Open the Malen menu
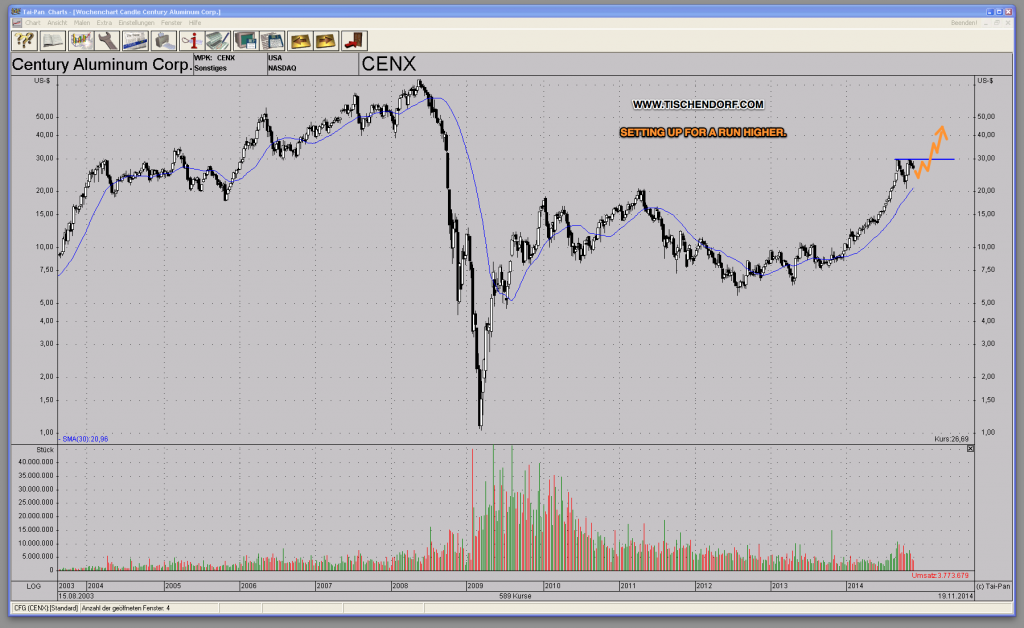This screenshot has width=1024, height=628. (x=84, y=23)
